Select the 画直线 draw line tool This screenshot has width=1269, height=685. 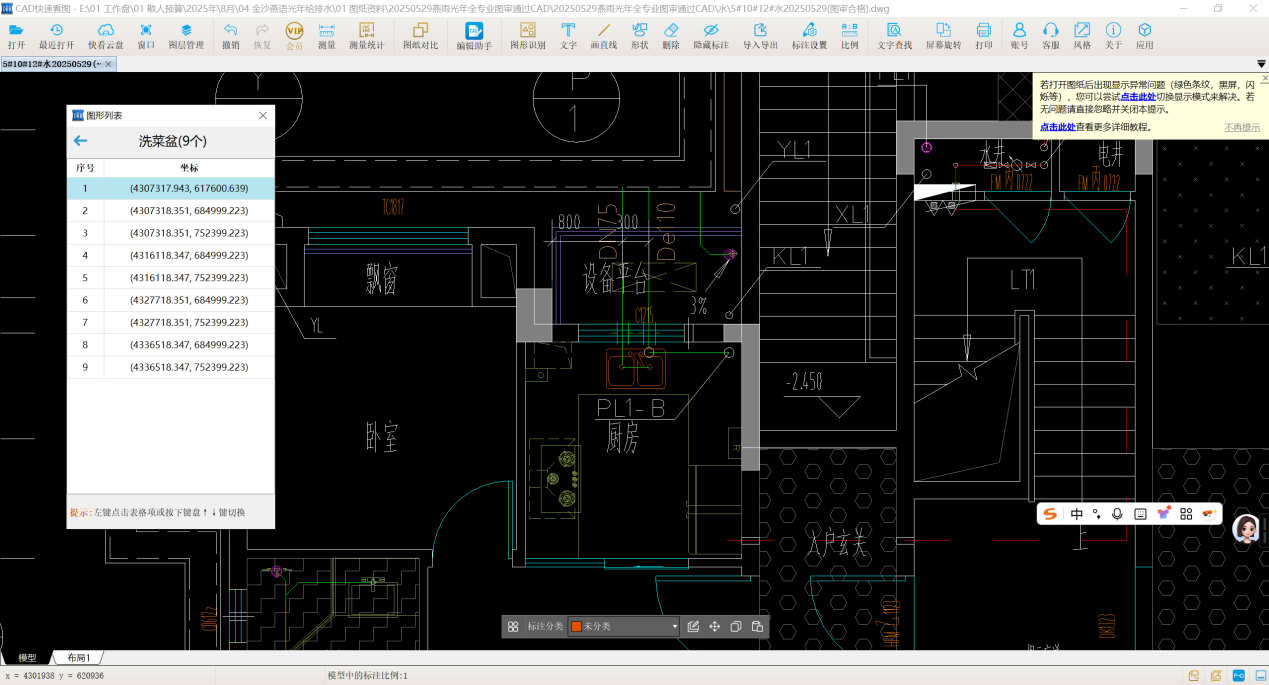point(603,36)
